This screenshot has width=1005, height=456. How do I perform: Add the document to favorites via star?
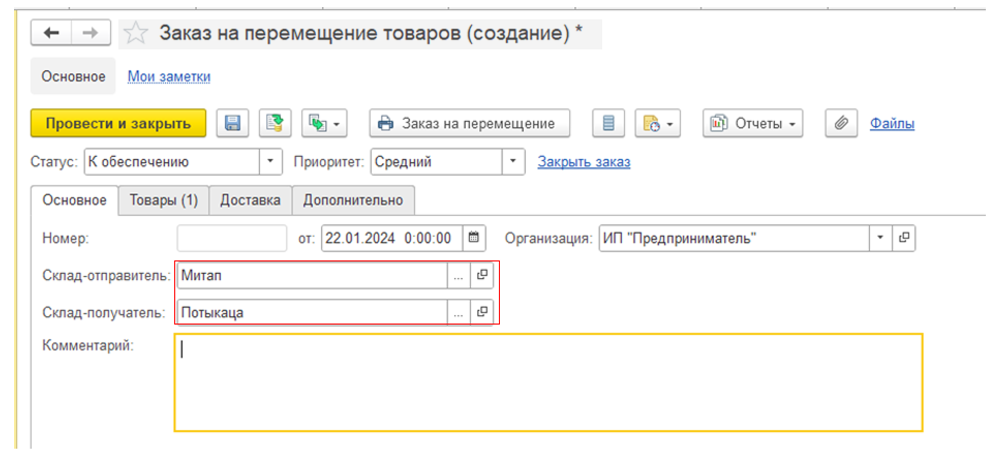(135, 34)
